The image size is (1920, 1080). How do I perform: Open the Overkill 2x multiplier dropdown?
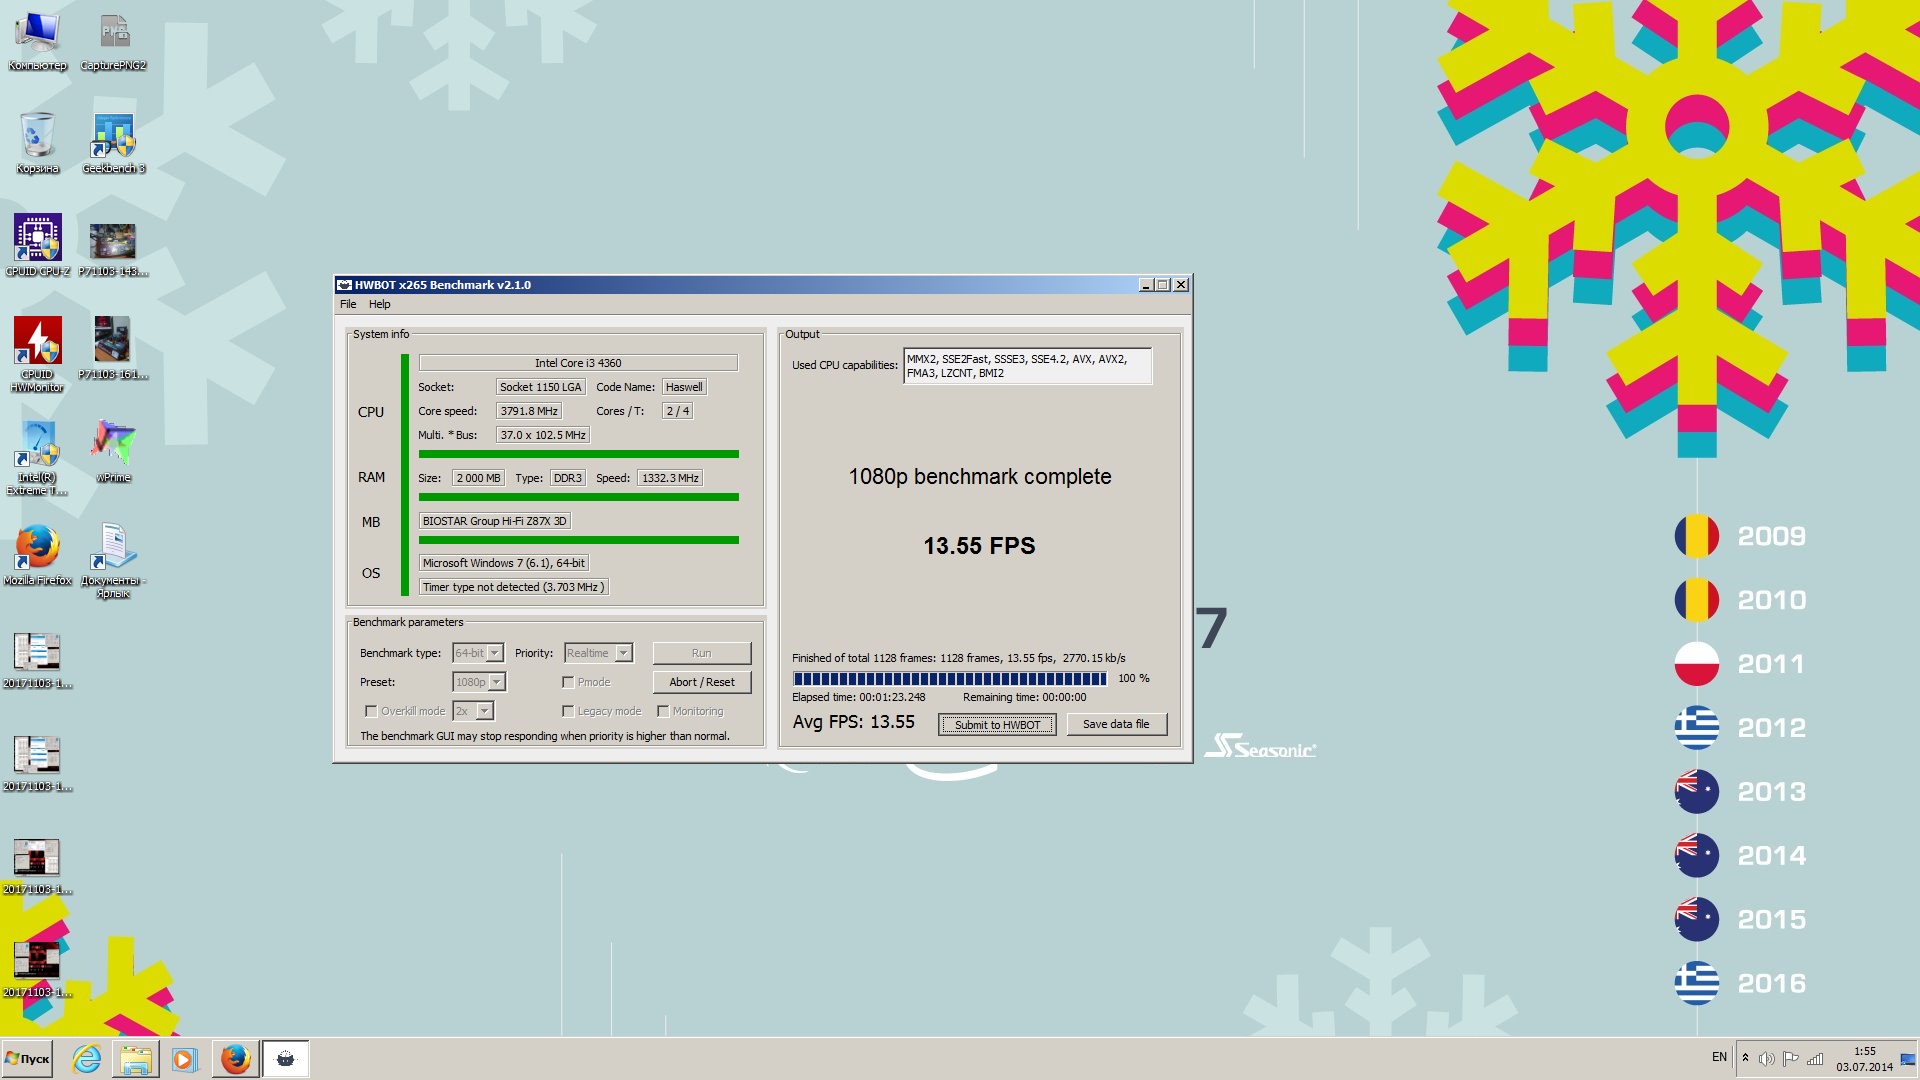point(474,711)
